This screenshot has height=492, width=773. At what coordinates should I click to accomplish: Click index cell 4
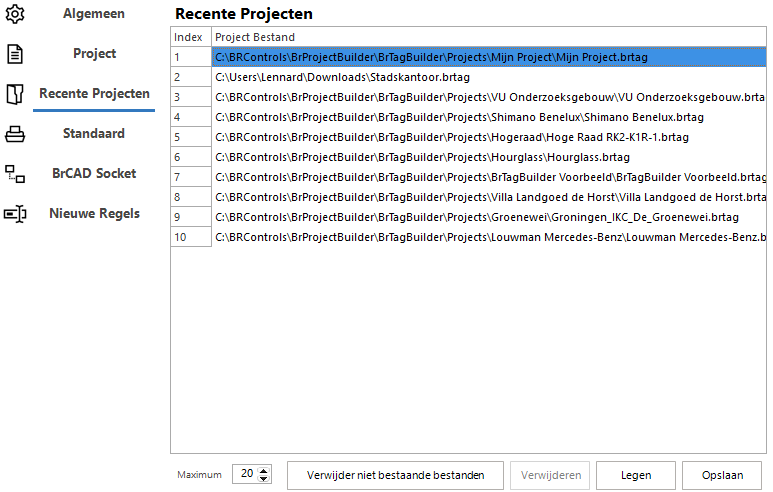click(191, 117)
